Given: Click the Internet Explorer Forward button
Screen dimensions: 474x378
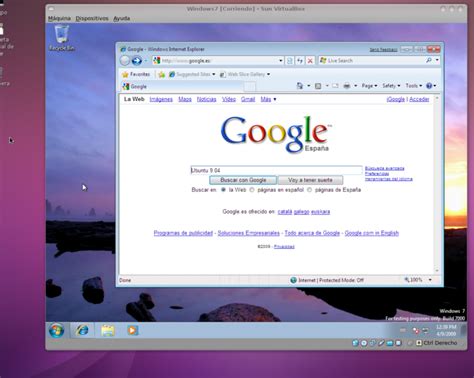Looking at the screenshot, I should (x=137, y=61).
